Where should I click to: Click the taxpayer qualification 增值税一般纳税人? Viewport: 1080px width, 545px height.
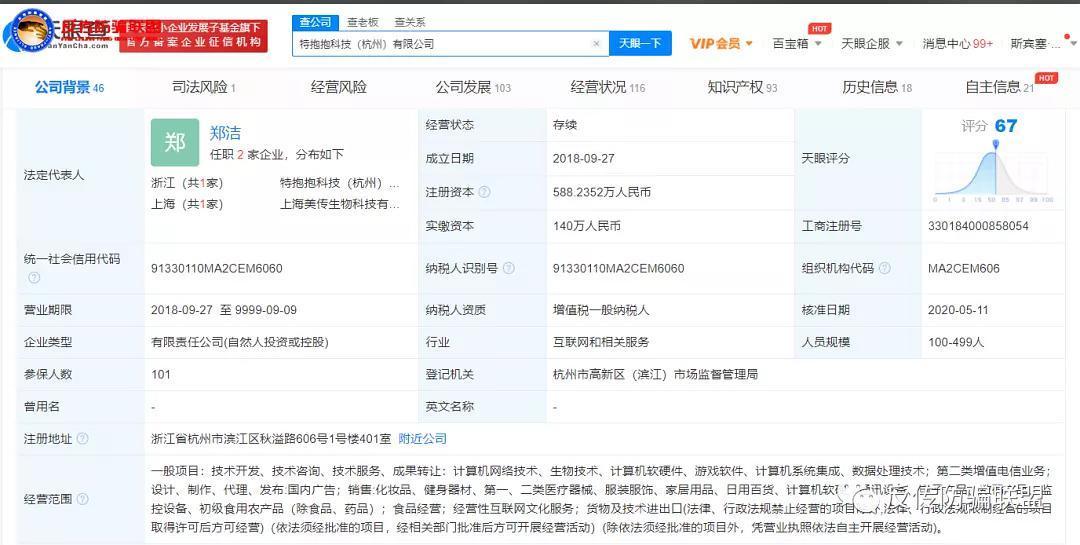(x=601, y=310)
